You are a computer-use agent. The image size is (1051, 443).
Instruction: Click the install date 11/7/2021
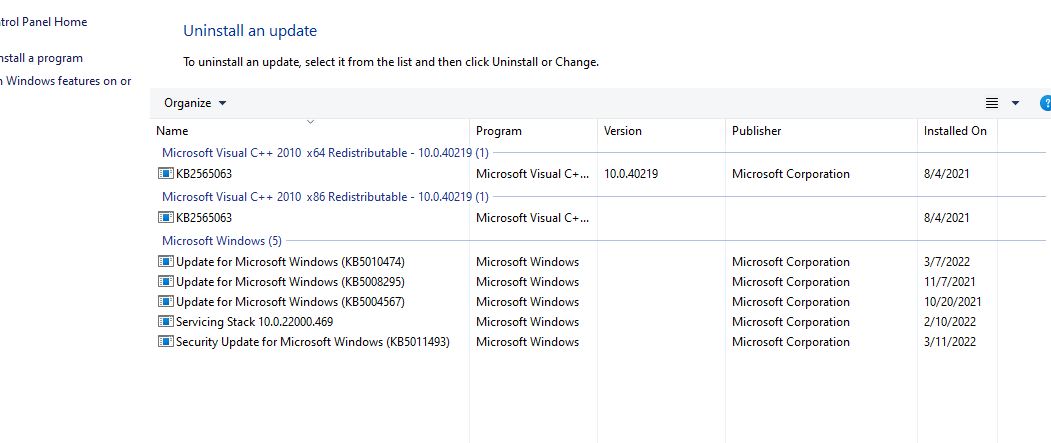click(x=949, y=281)
